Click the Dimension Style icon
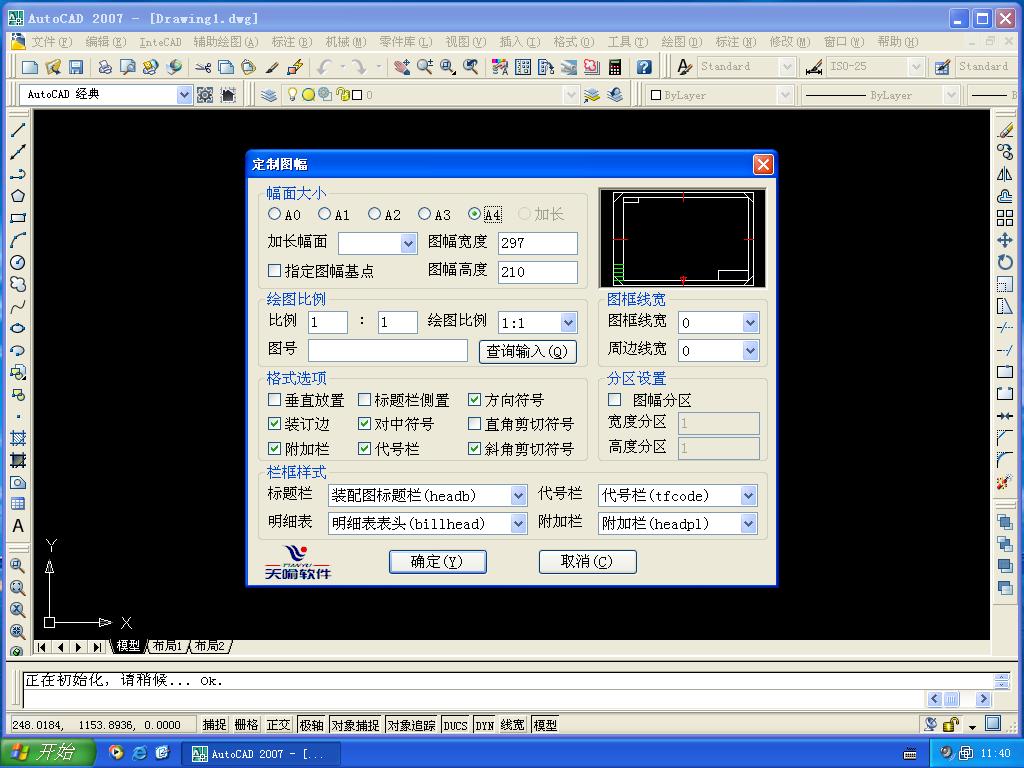Screen dimensions: 1024x768 (x=814, y=67)
